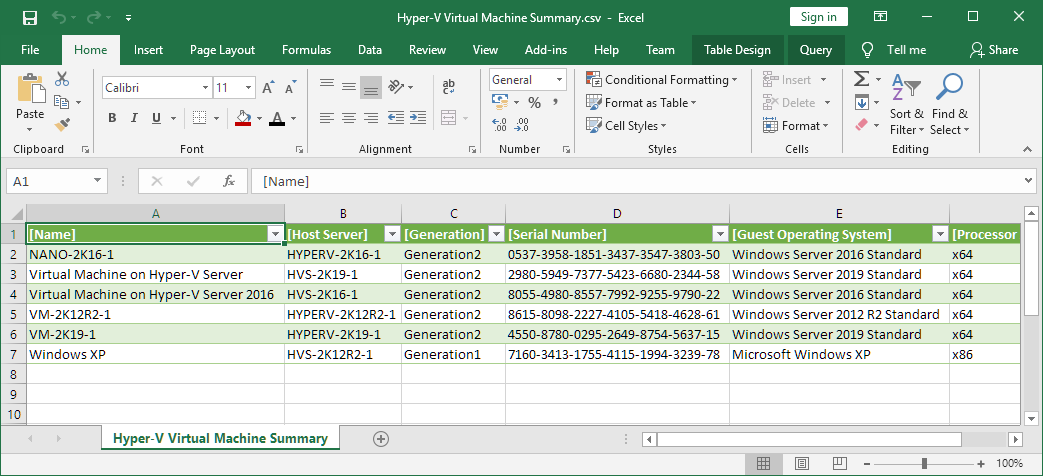The image size is (1043, 476).
Task: Click the Tell me search box
Action: coord(895,50)
